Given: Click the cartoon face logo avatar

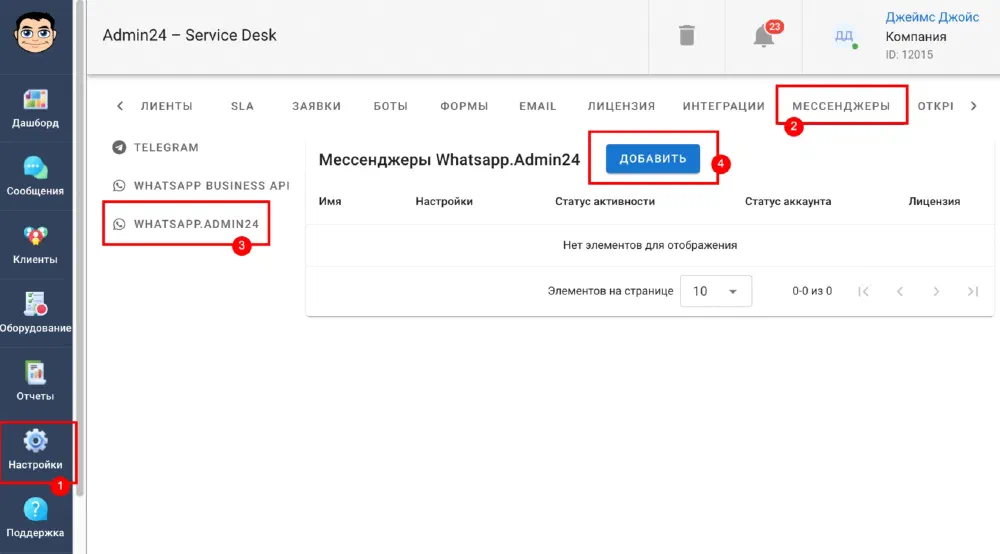Looking at the screenshot, I should tap(35, 32).
